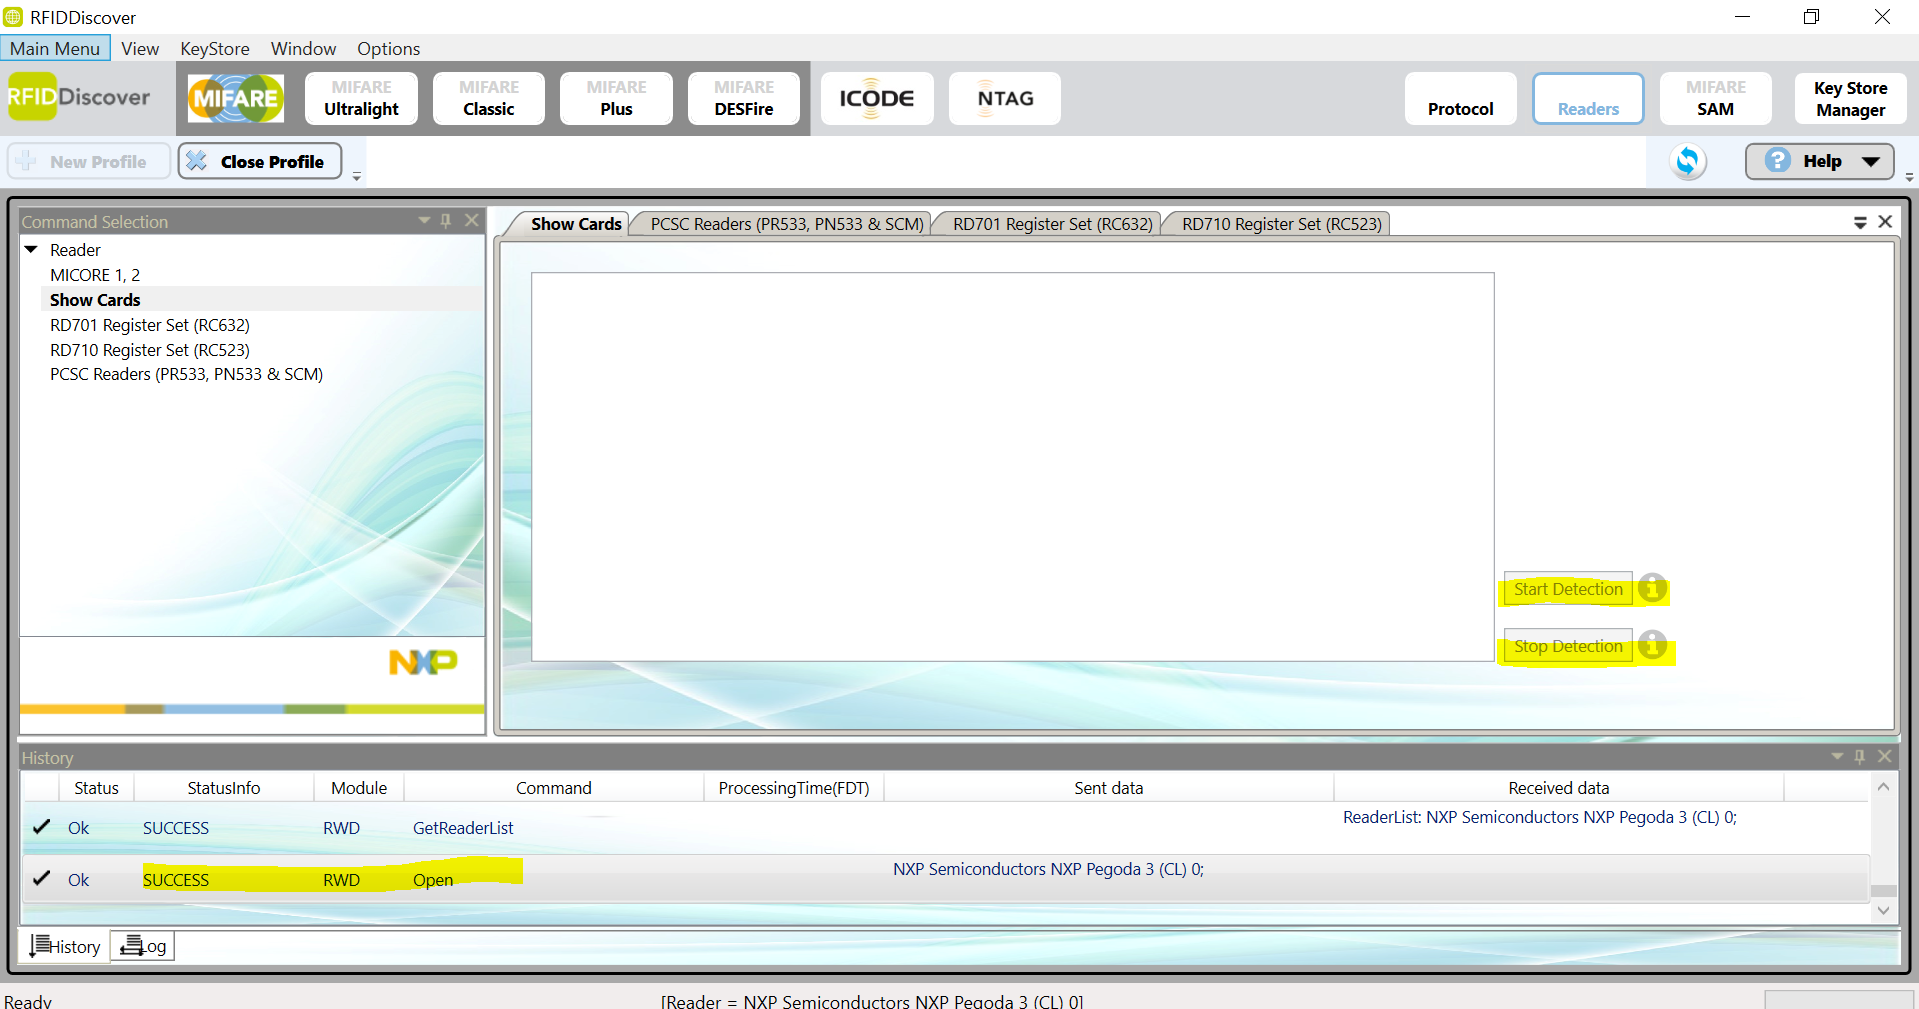Image resolution: width=1919 pixels, height=1009 pixels.
Task: Click the Start Detection button
Action: coord(1567,589)
